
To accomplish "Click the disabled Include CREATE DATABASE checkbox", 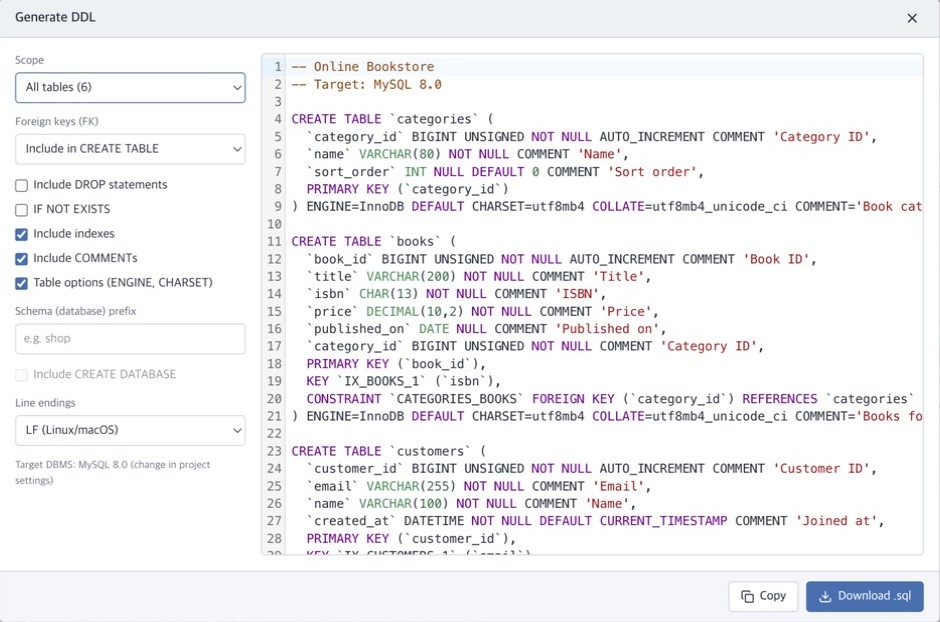I will tap(22, 375).
